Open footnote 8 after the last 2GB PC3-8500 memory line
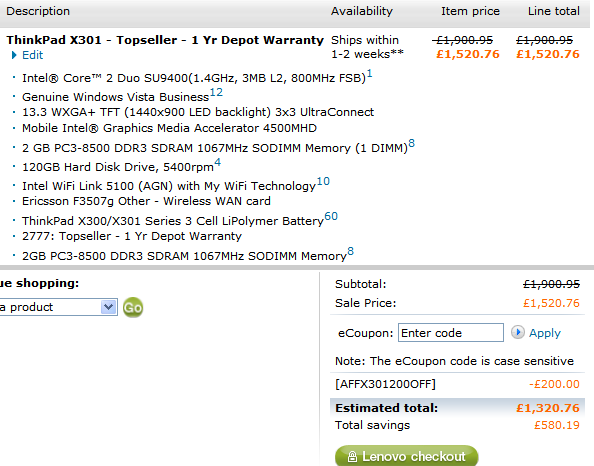The height and width of the screenshot is (466, 594). point(350,251)
